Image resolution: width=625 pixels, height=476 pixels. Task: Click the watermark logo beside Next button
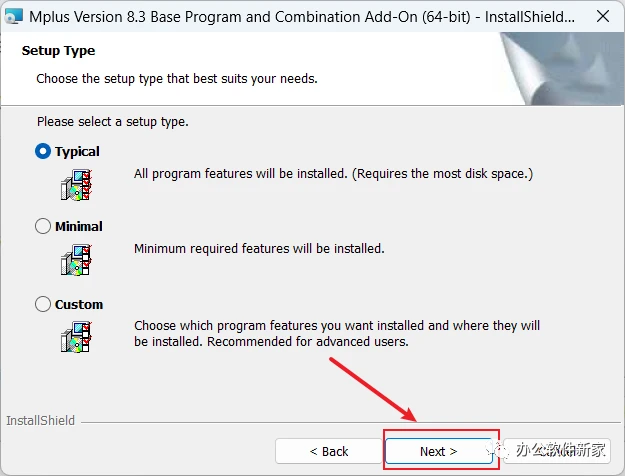(497, 451)
